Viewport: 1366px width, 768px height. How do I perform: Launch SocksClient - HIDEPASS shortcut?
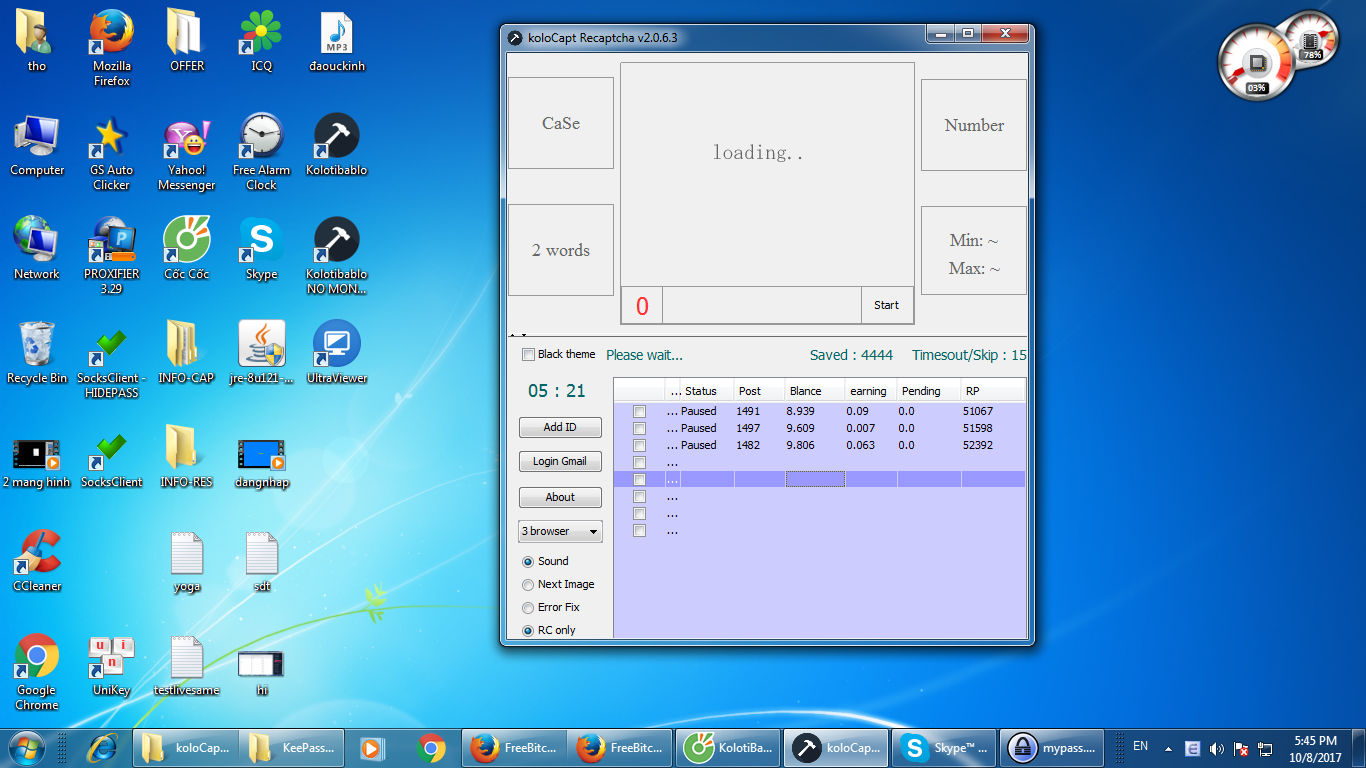pos(111,360)
